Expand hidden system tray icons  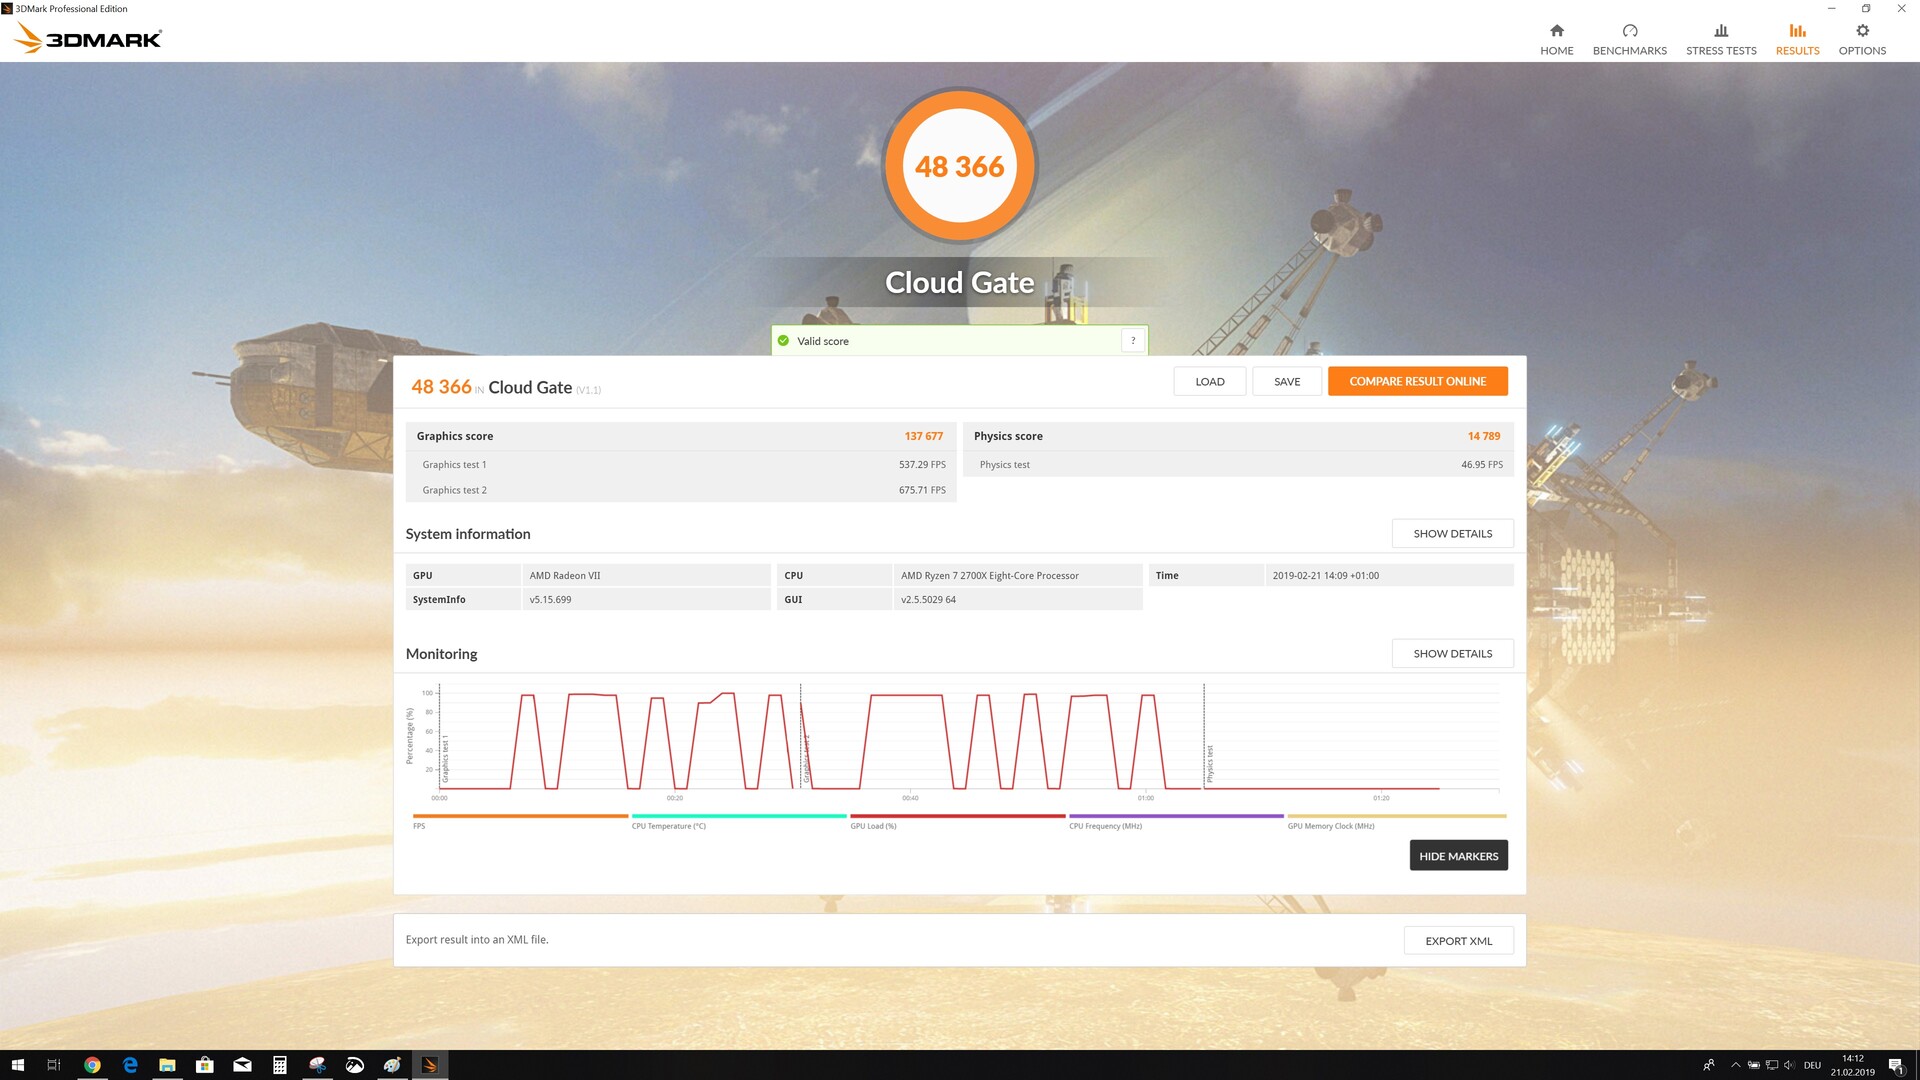(1735, 1065)
